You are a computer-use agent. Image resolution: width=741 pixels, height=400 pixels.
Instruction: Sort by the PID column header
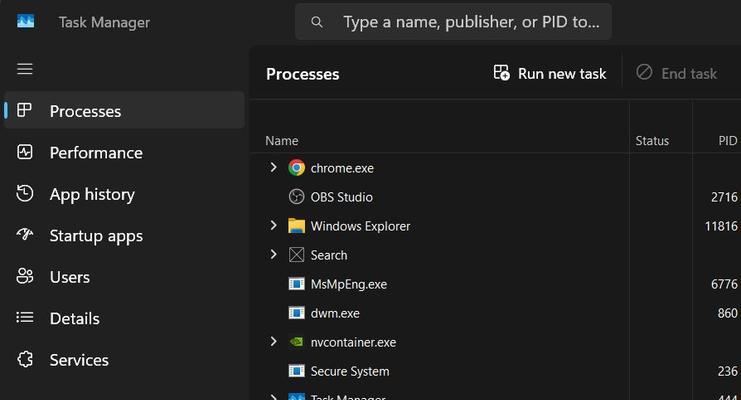[x=727, y=140]
